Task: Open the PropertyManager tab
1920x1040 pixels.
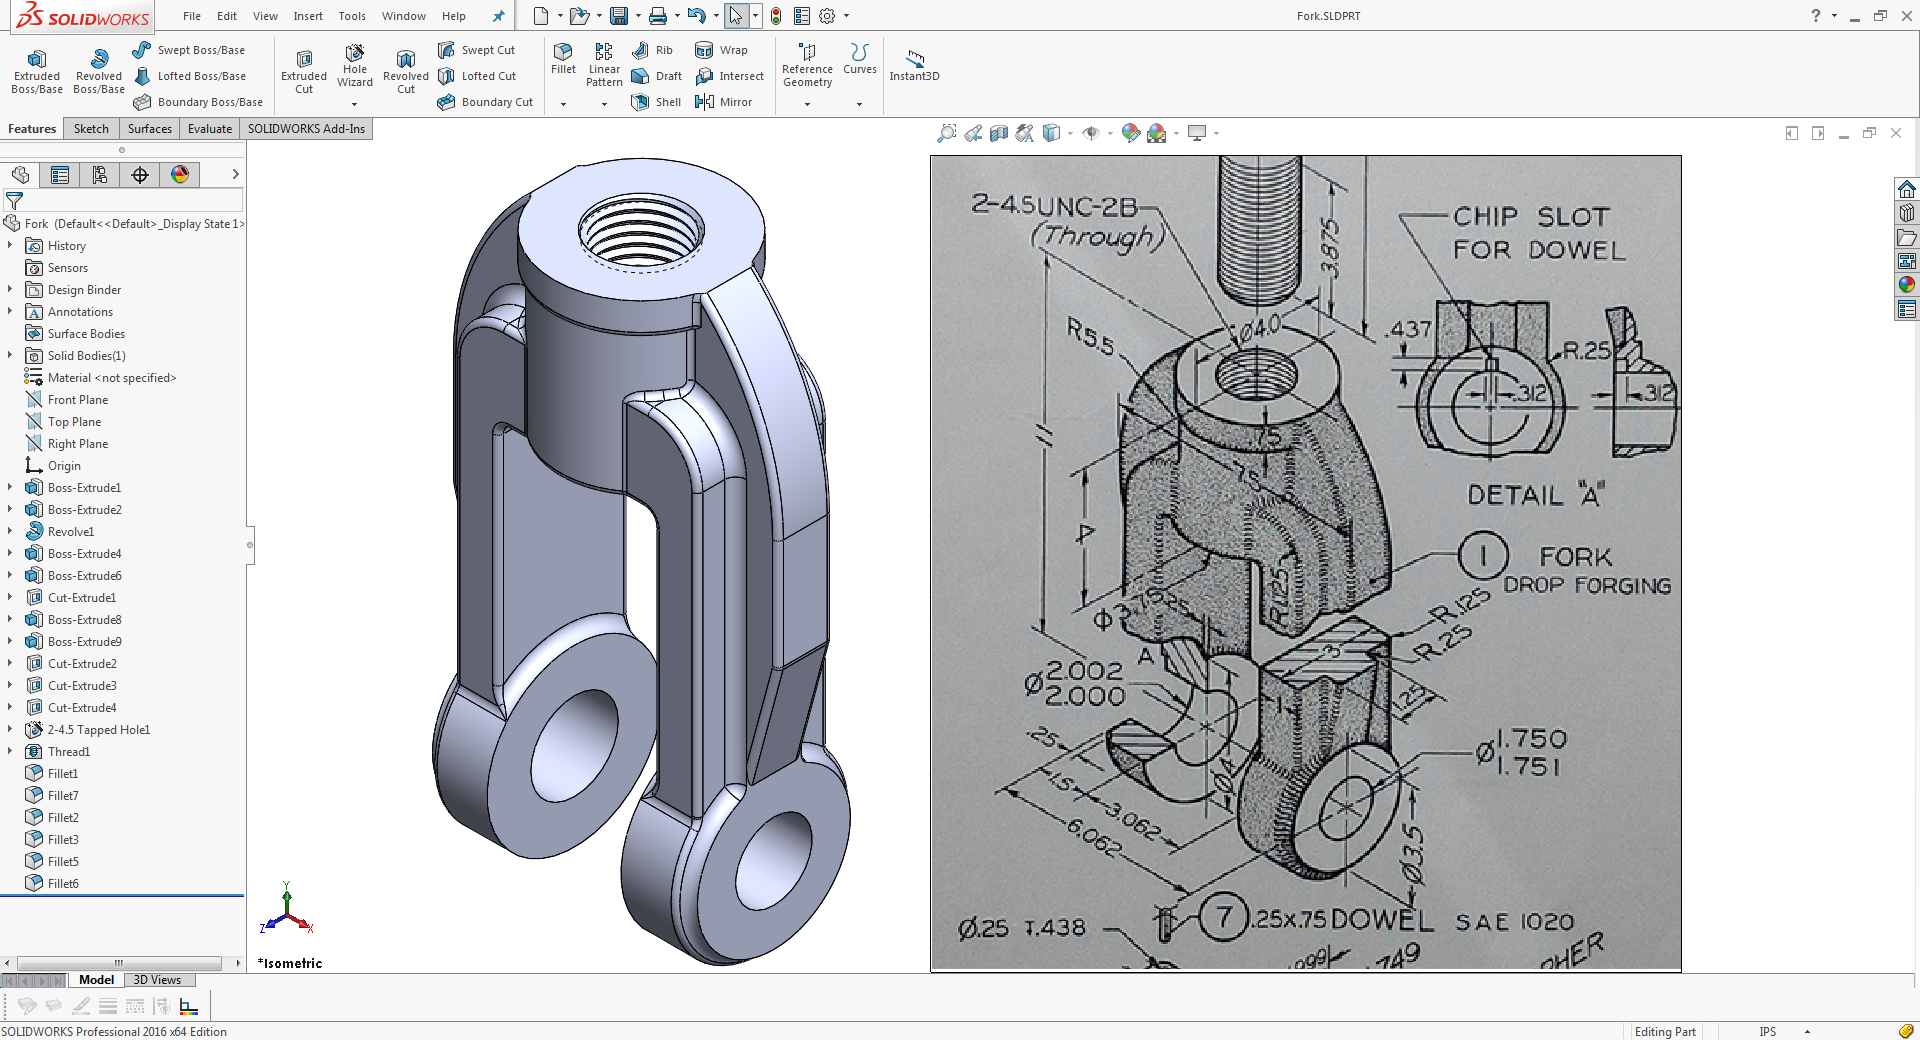Action: pos(60,175)
